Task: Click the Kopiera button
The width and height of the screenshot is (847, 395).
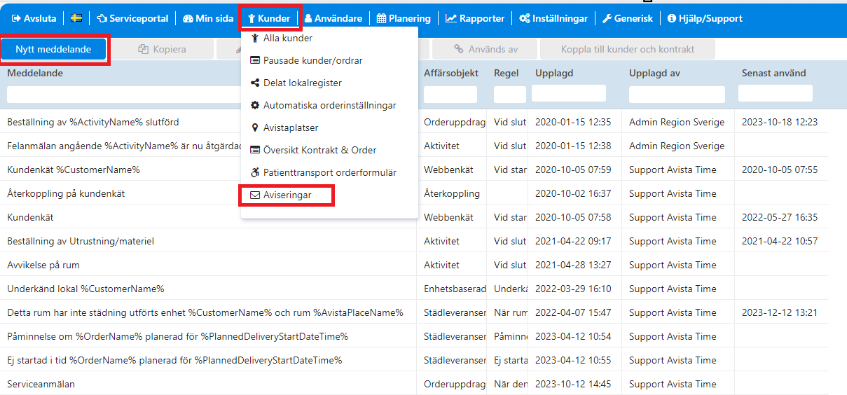Action: click(x=162, y=49)
